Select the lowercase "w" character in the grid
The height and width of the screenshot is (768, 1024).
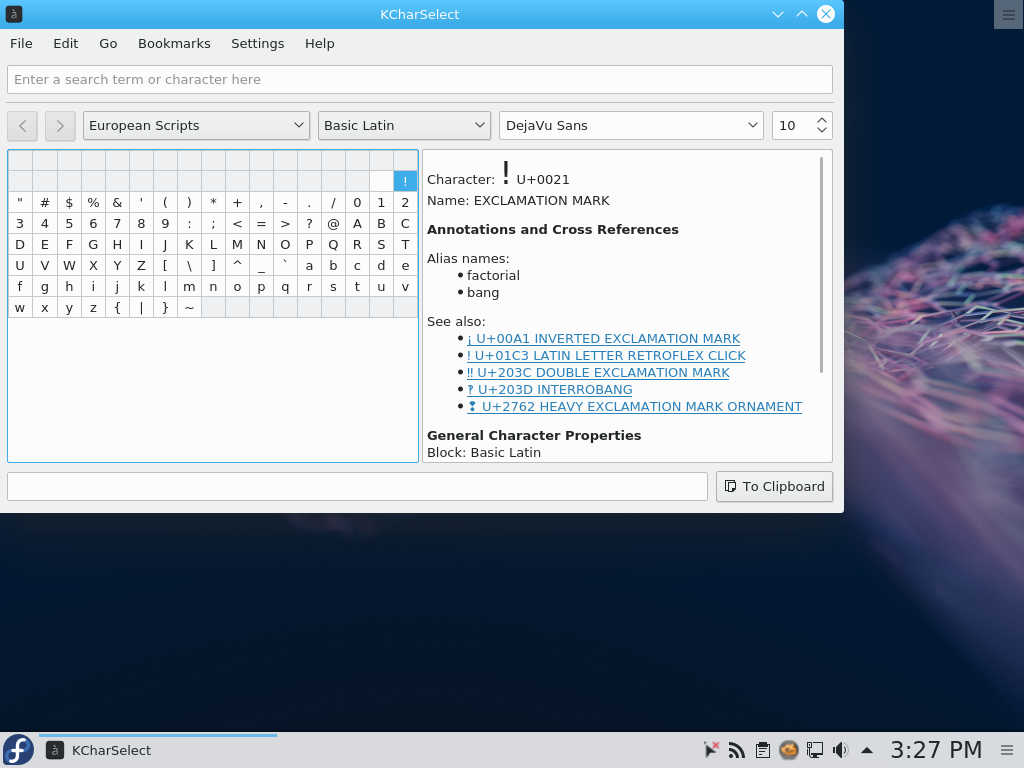(20, 307)
